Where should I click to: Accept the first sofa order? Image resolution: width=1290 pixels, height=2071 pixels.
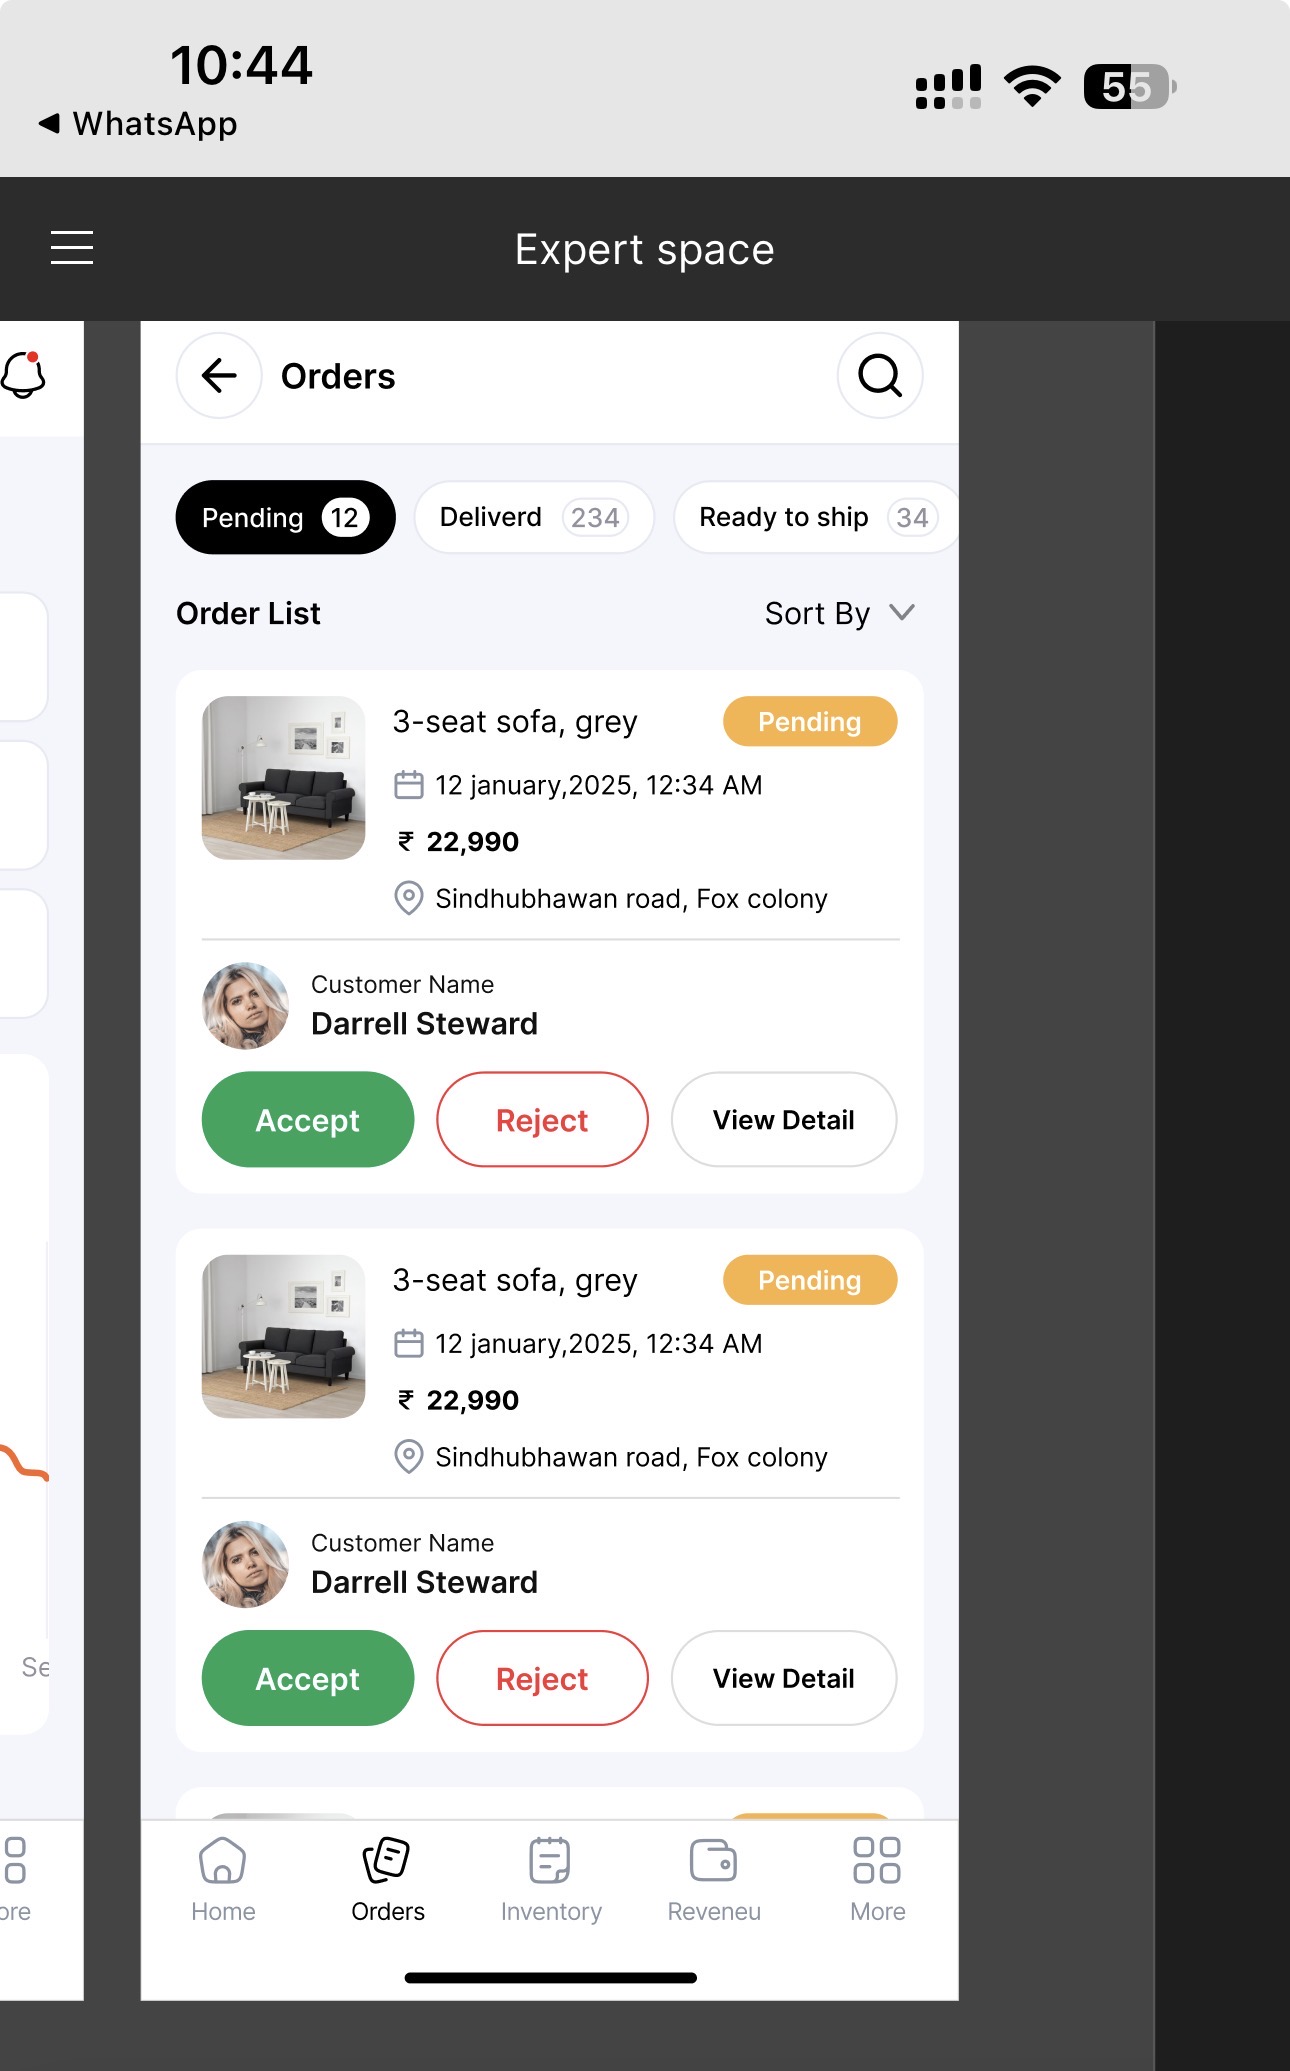[308, 1120]
